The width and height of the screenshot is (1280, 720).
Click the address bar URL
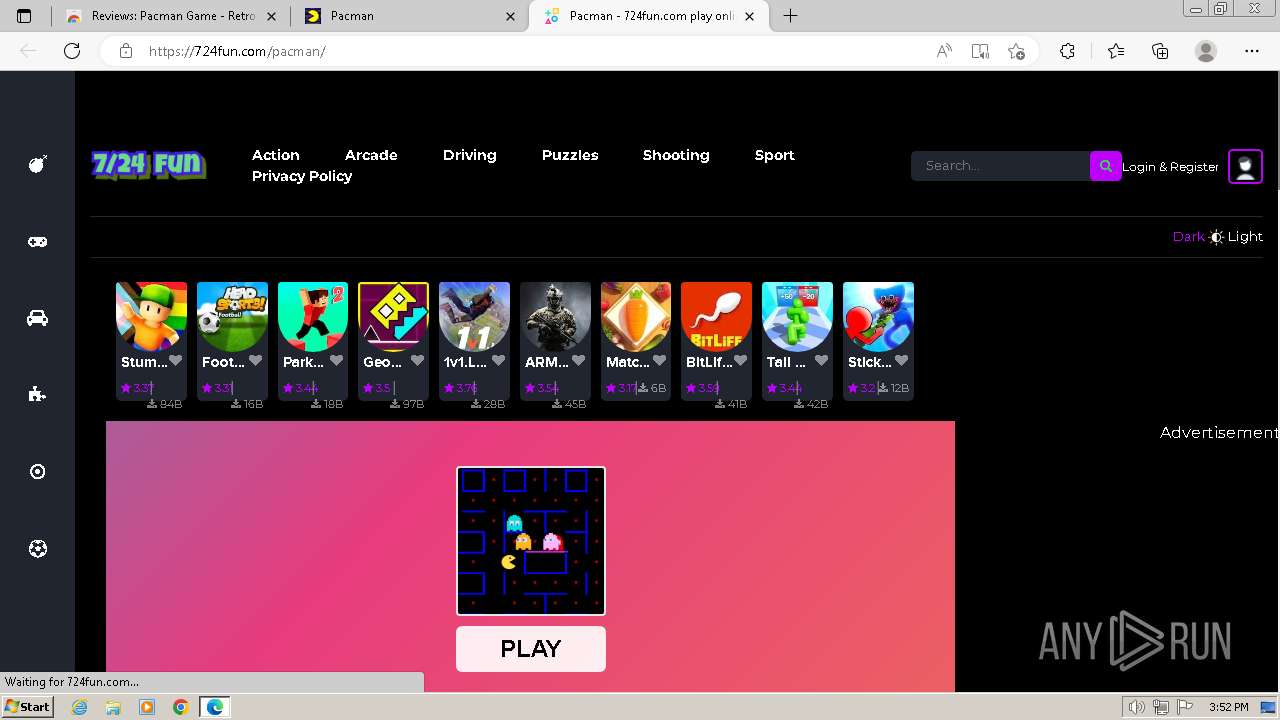point(237,51)
